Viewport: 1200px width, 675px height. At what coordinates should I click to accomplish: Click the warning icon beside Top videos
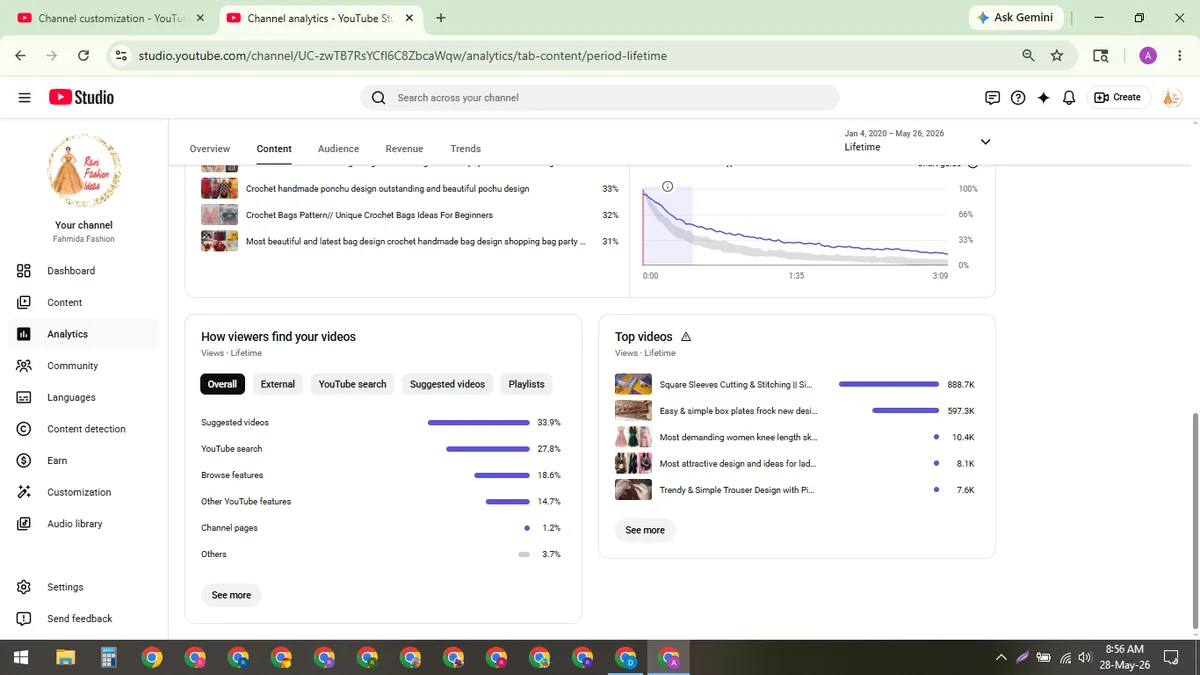686,337
